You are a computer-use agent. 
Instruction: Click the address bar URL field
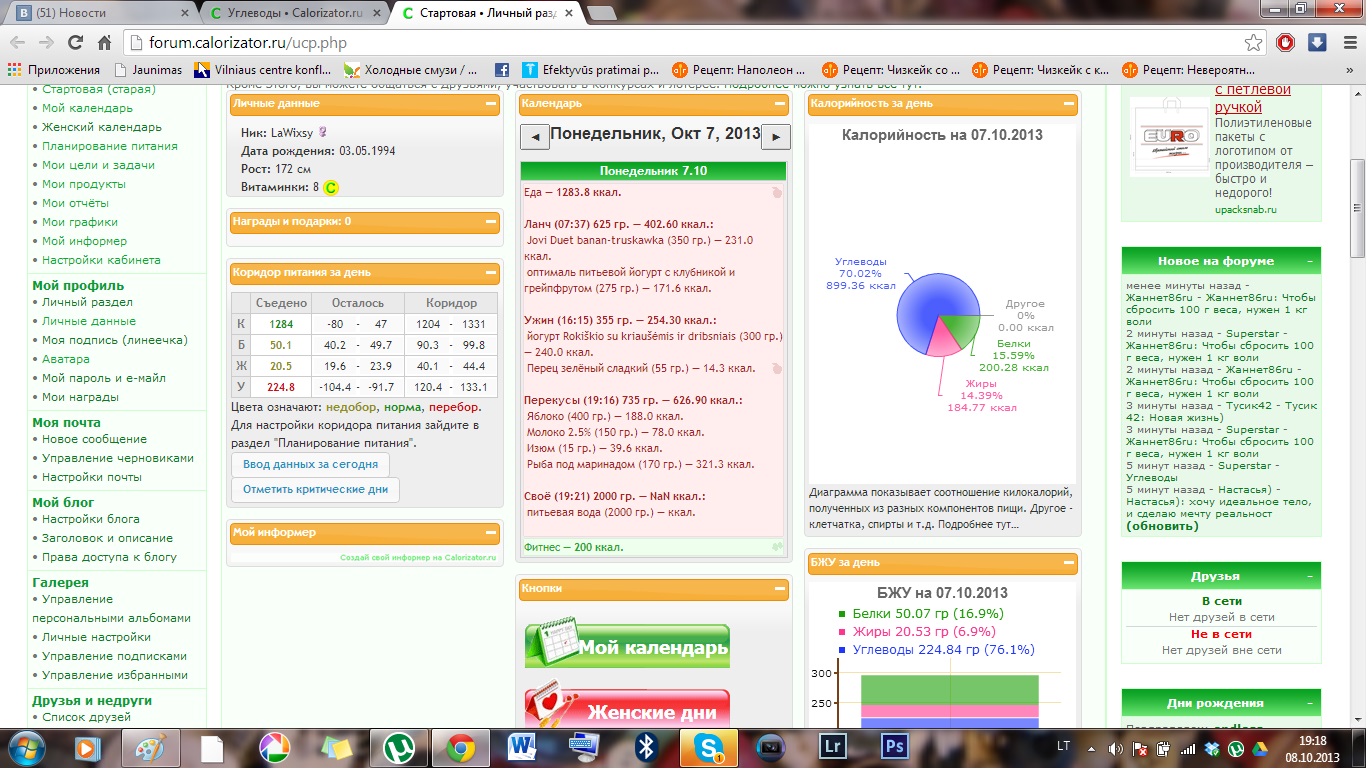690,43
